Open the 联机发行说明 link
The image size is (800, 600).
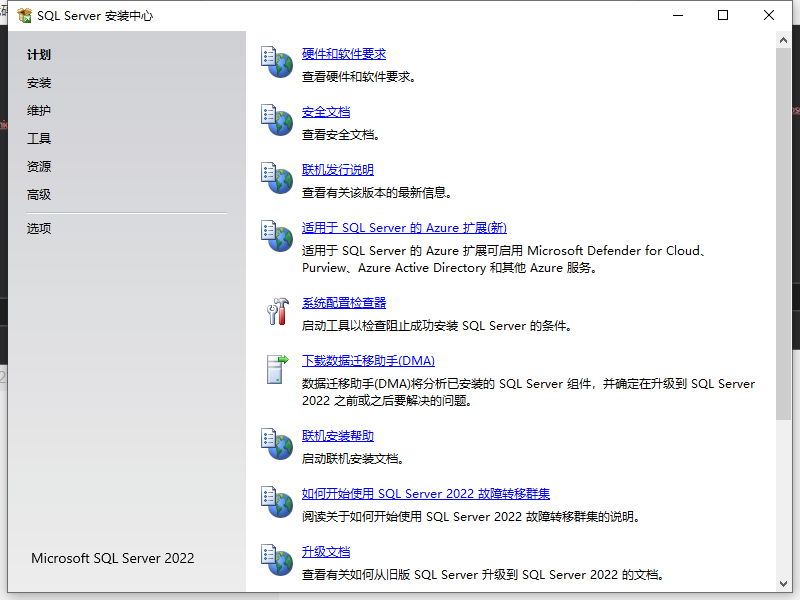coord(338,169)
